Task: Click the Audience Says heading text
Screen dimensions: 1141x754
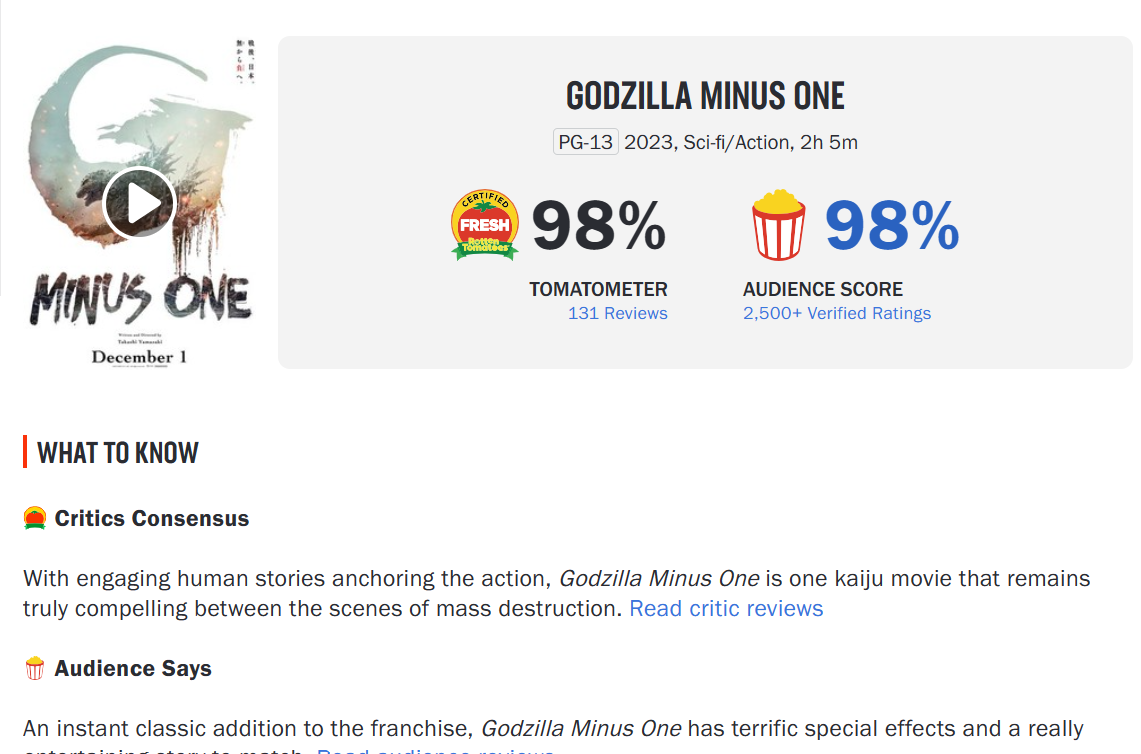Action: (133, 668)
